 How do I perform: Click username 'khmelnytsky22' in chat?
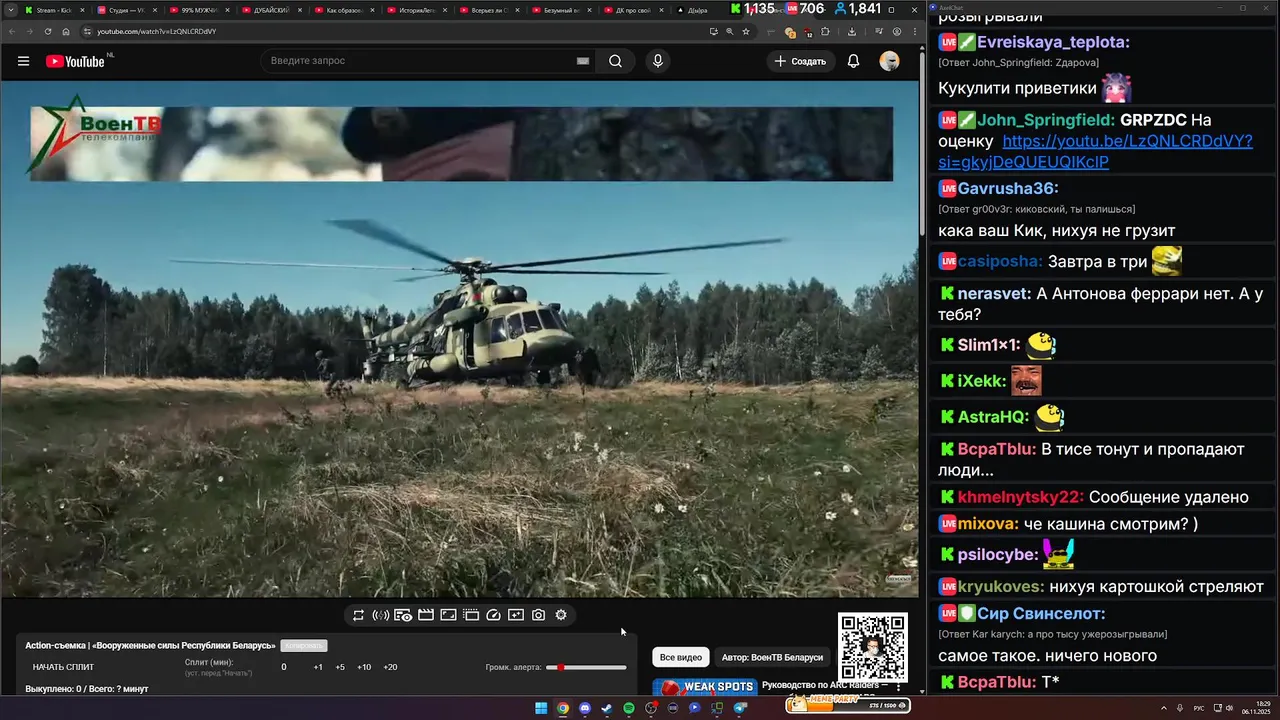pos(1021,497)
